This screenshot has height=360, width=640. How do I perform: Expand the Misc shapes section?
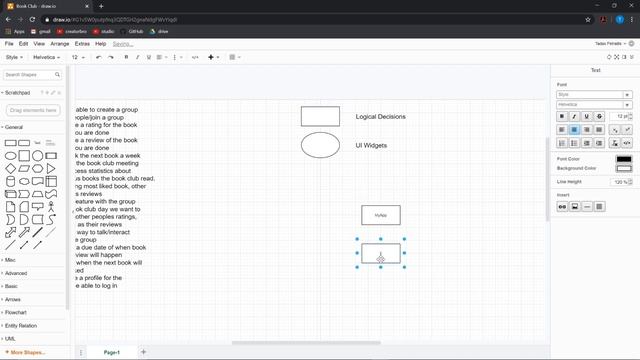tap(10, 260)
